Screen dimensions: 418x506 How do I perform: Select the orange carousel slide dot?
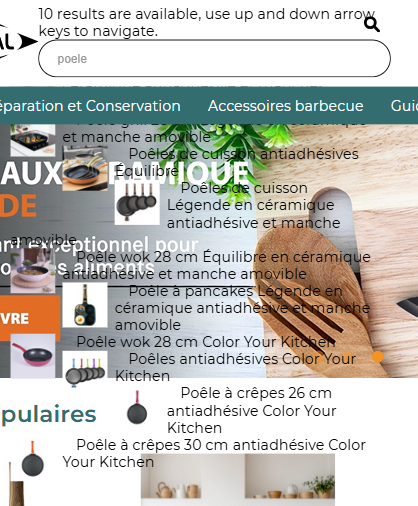[x=378, y=357]
